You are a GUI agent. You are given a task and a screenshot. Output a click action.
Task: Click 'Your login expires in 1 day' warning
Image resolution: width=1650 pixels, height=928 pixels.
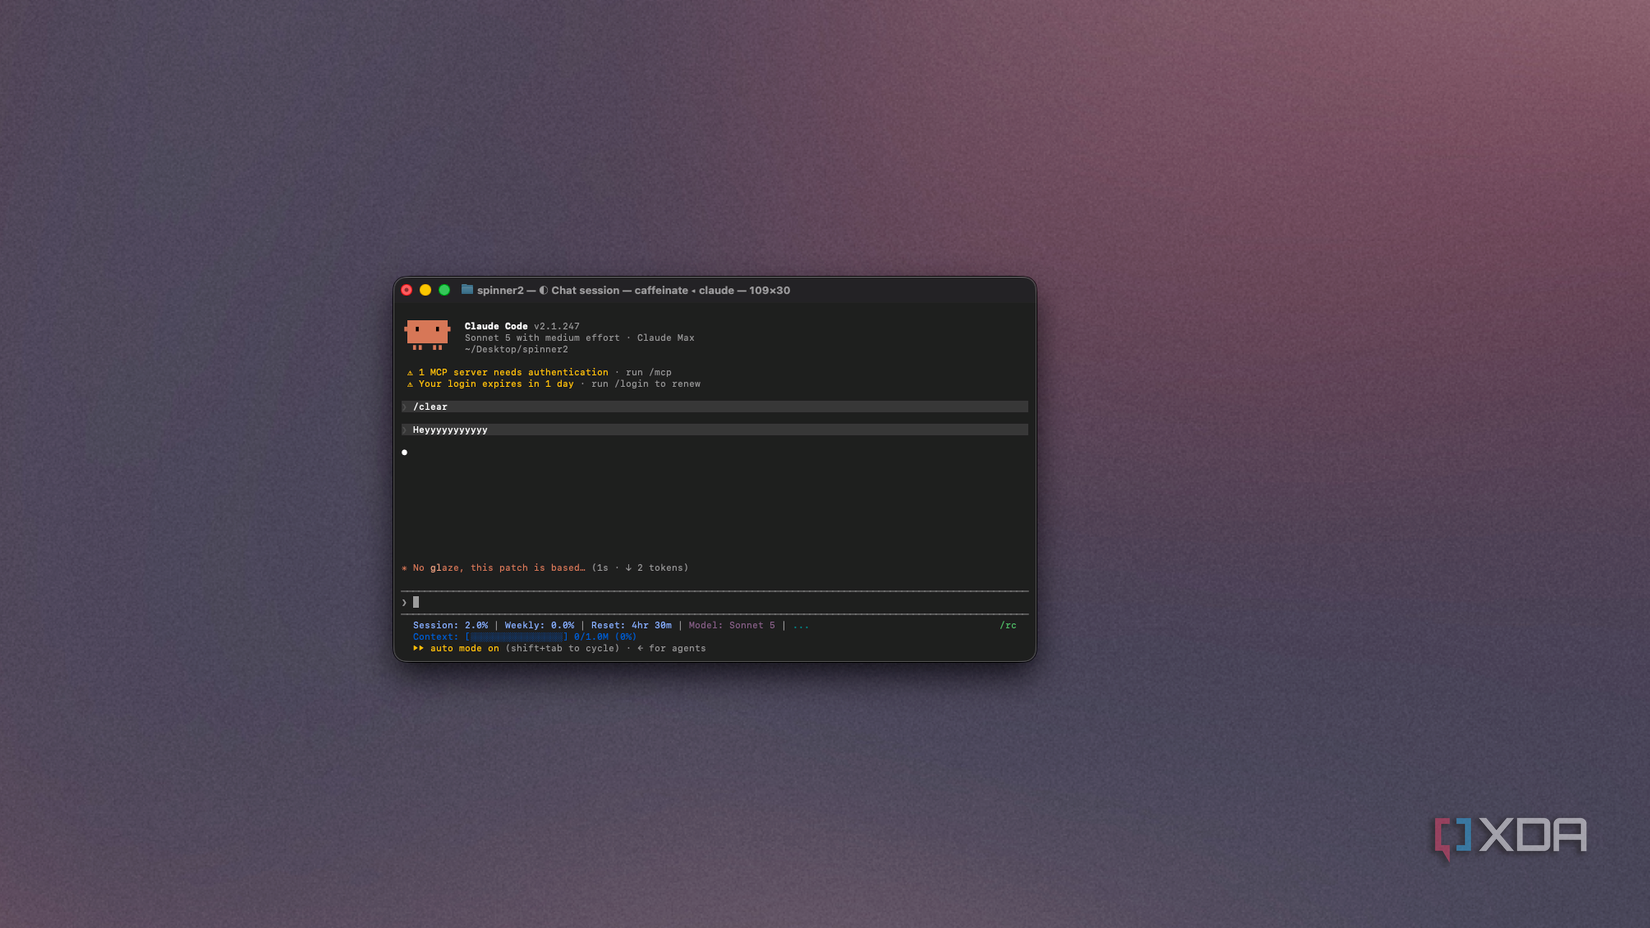click(x=496, y=384)
